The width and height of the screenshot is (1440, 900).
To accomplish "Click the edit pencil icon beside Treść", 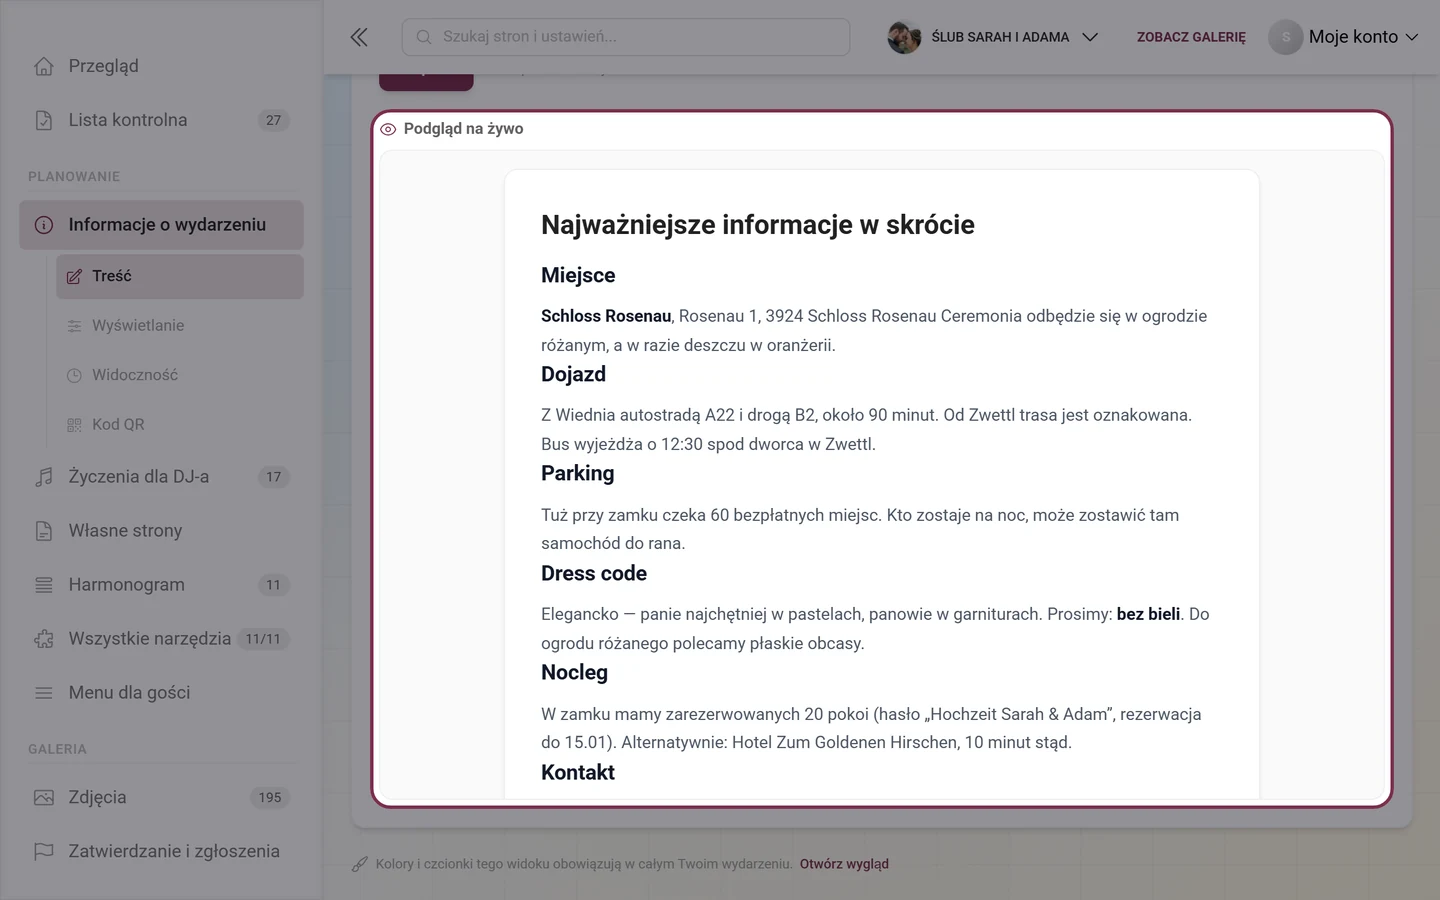I will [74, 276].
